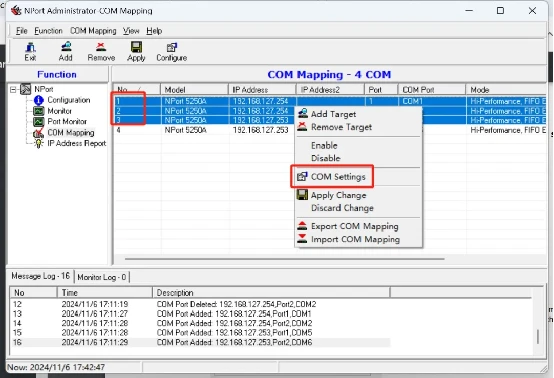Click the message log vertical scrollbar

click(x=538, y=336)
